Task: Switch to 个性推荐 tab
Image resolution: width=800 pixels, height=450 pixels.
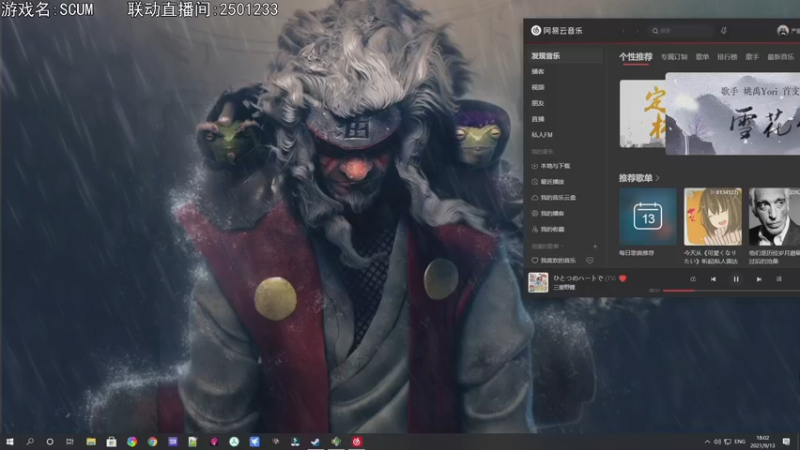Action: tap(636, 57)
